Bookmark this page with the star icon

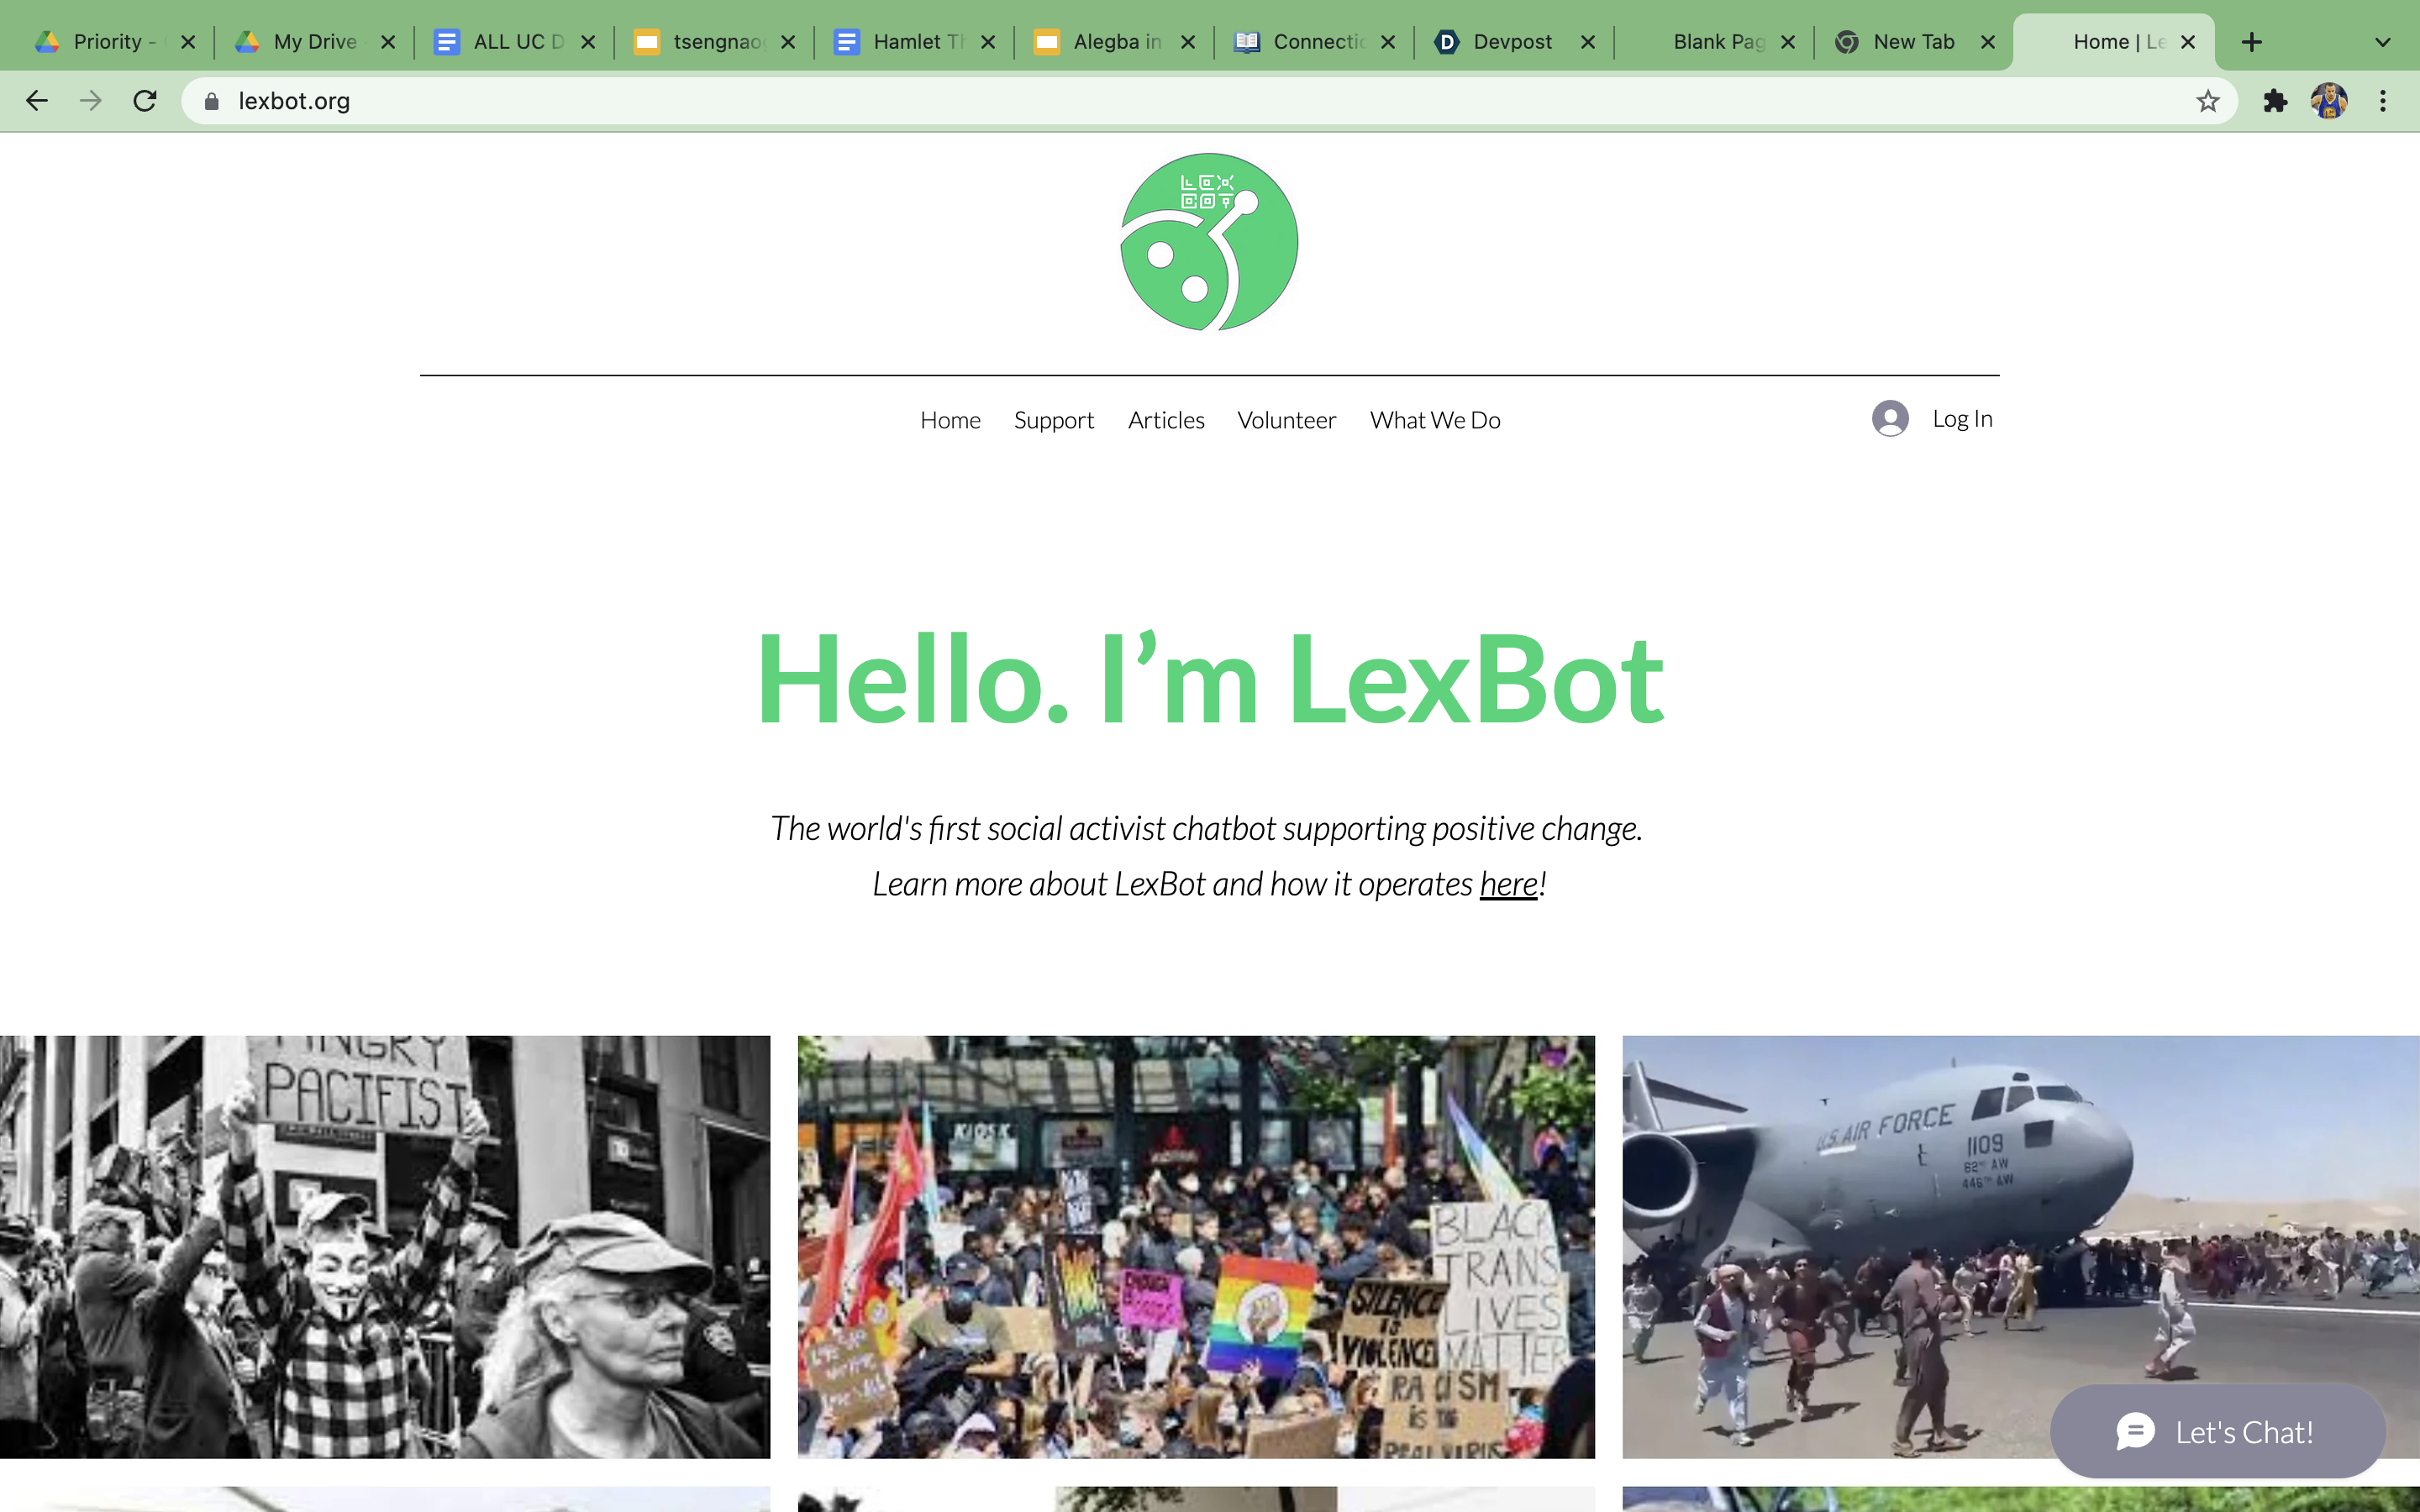click(2207, 101)
